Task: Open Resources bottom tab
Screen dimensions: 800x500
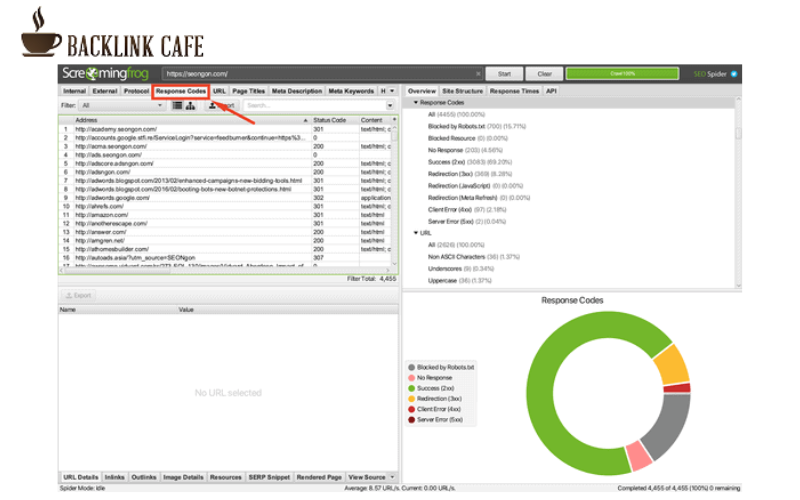Action: click(x=226, y=477)
